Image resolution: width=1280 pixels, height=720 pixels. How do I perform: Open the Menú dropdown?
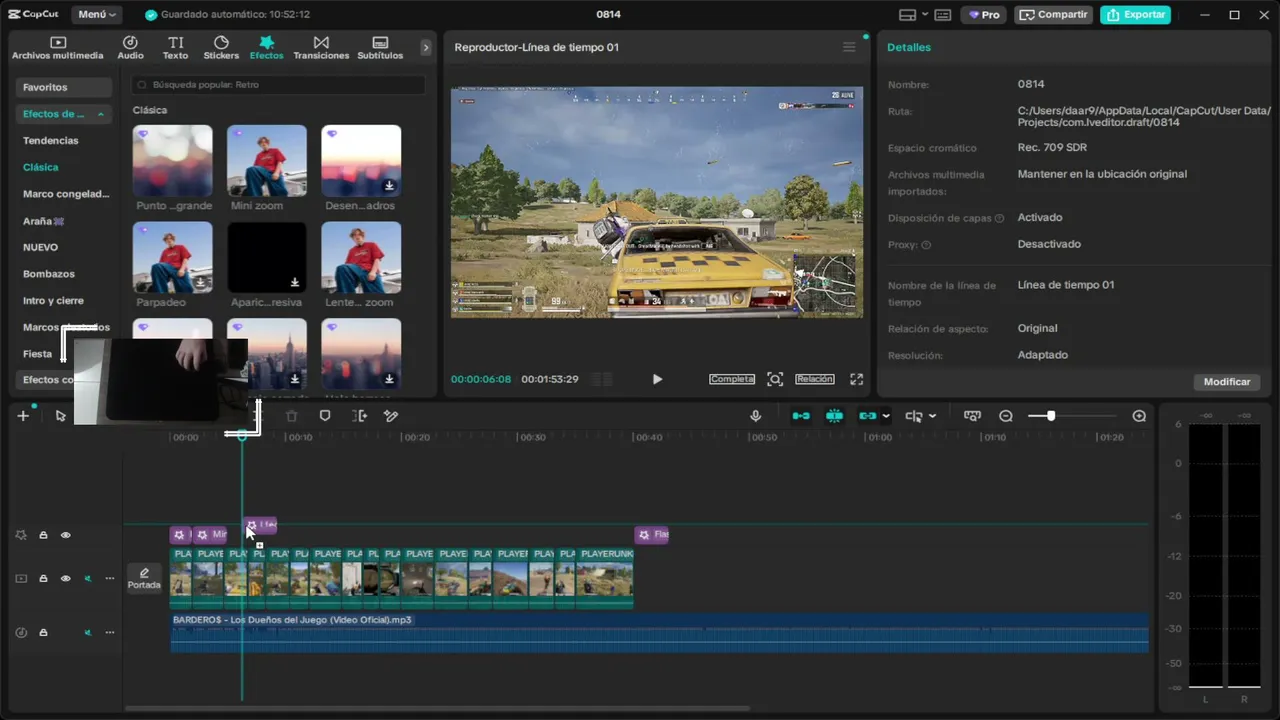tap(97, 15)
